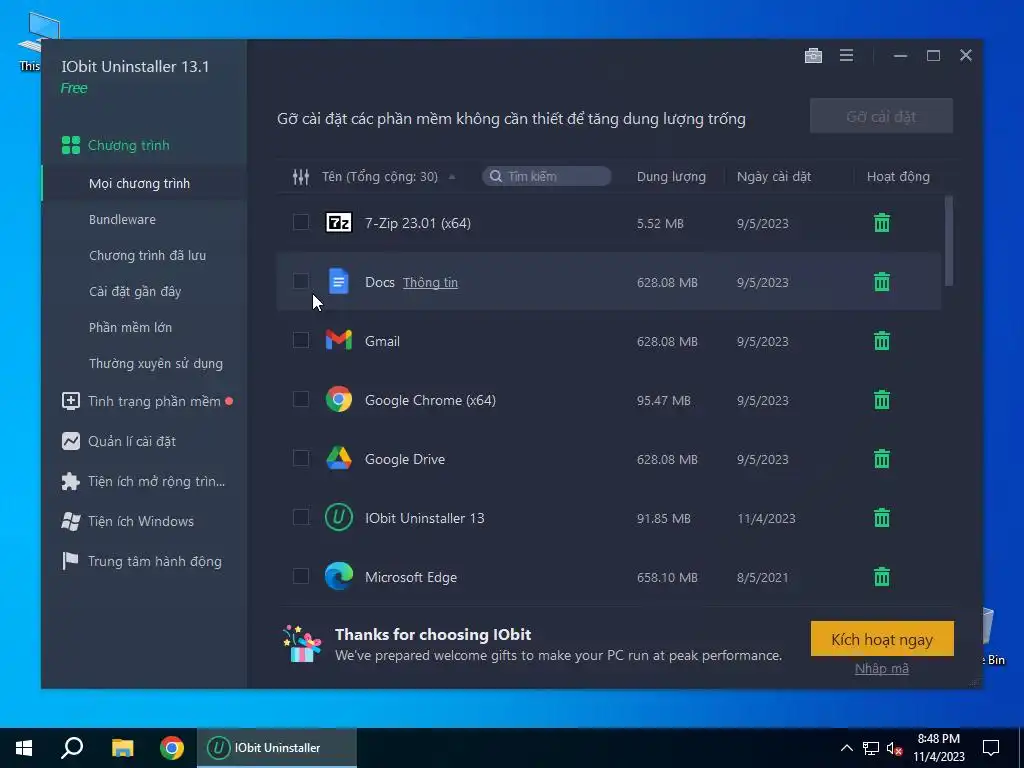
Task: Click the Google Chrome application icon in list
Action: [x=339, y=399]
